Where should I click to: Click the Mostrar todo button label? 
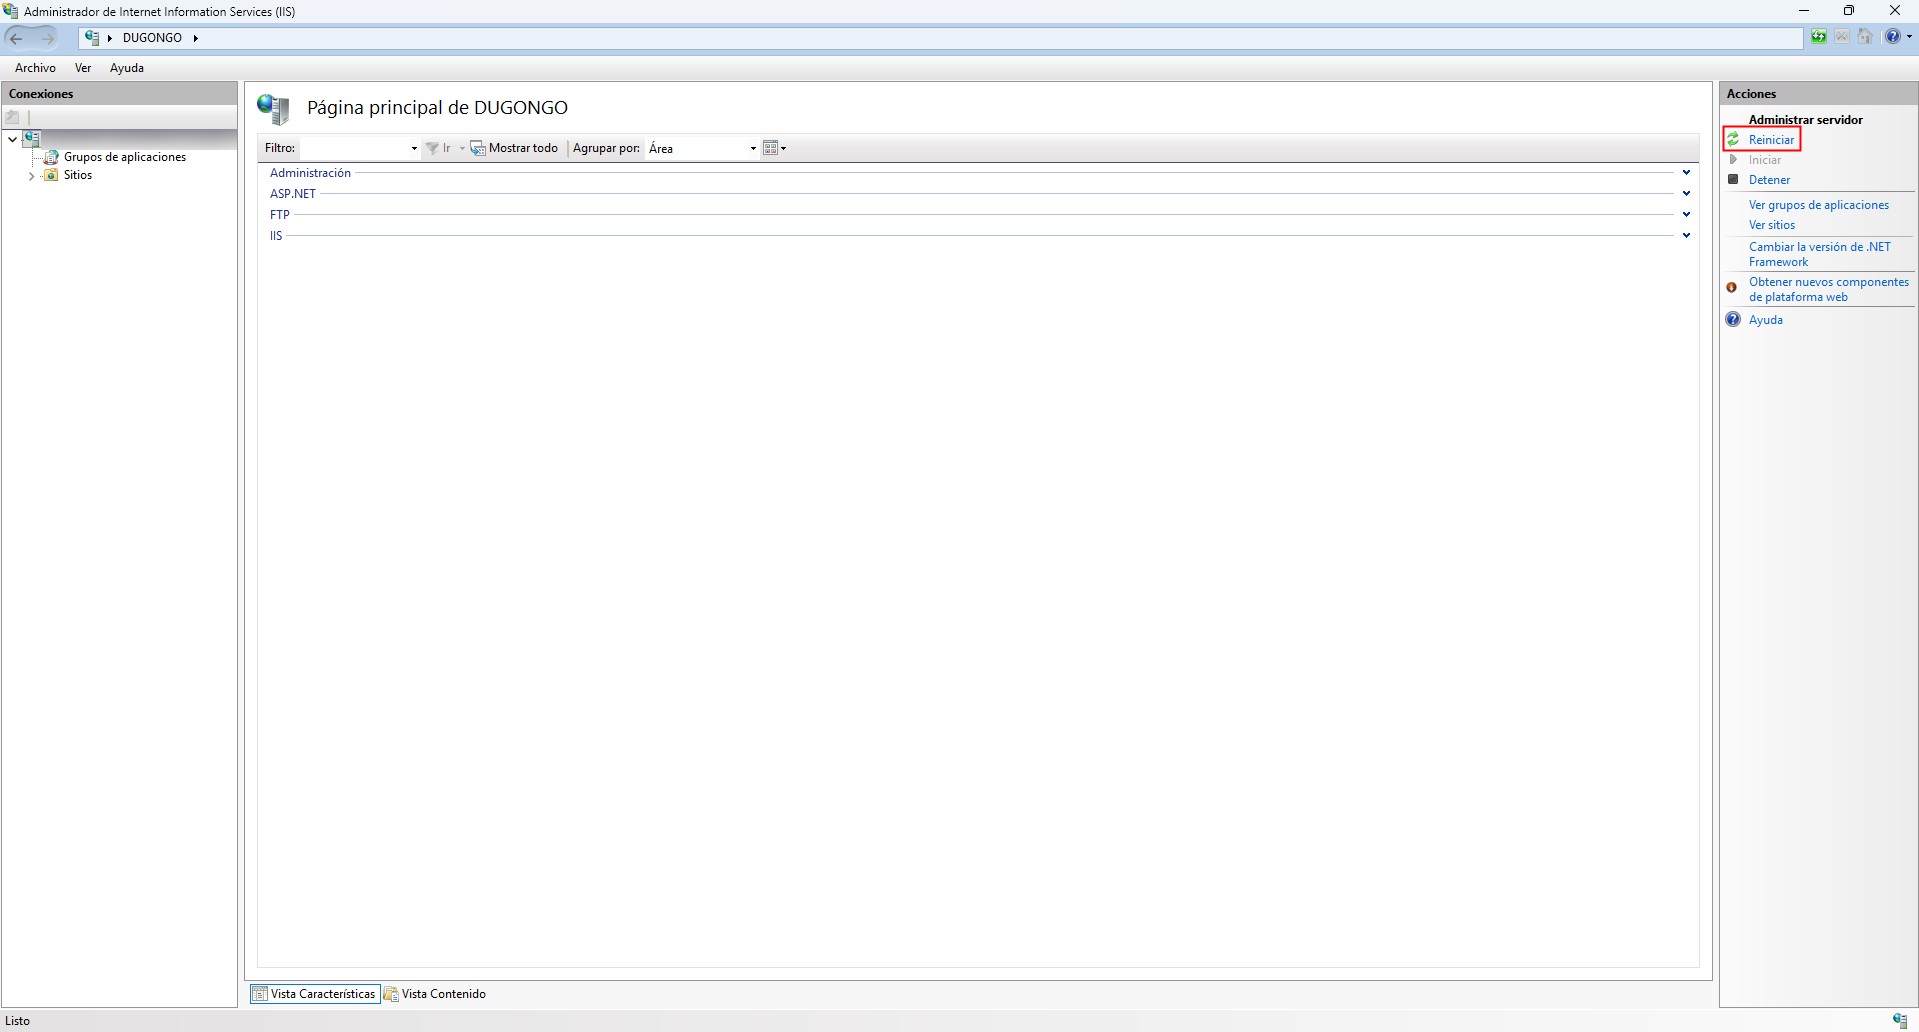pos(523,148)
